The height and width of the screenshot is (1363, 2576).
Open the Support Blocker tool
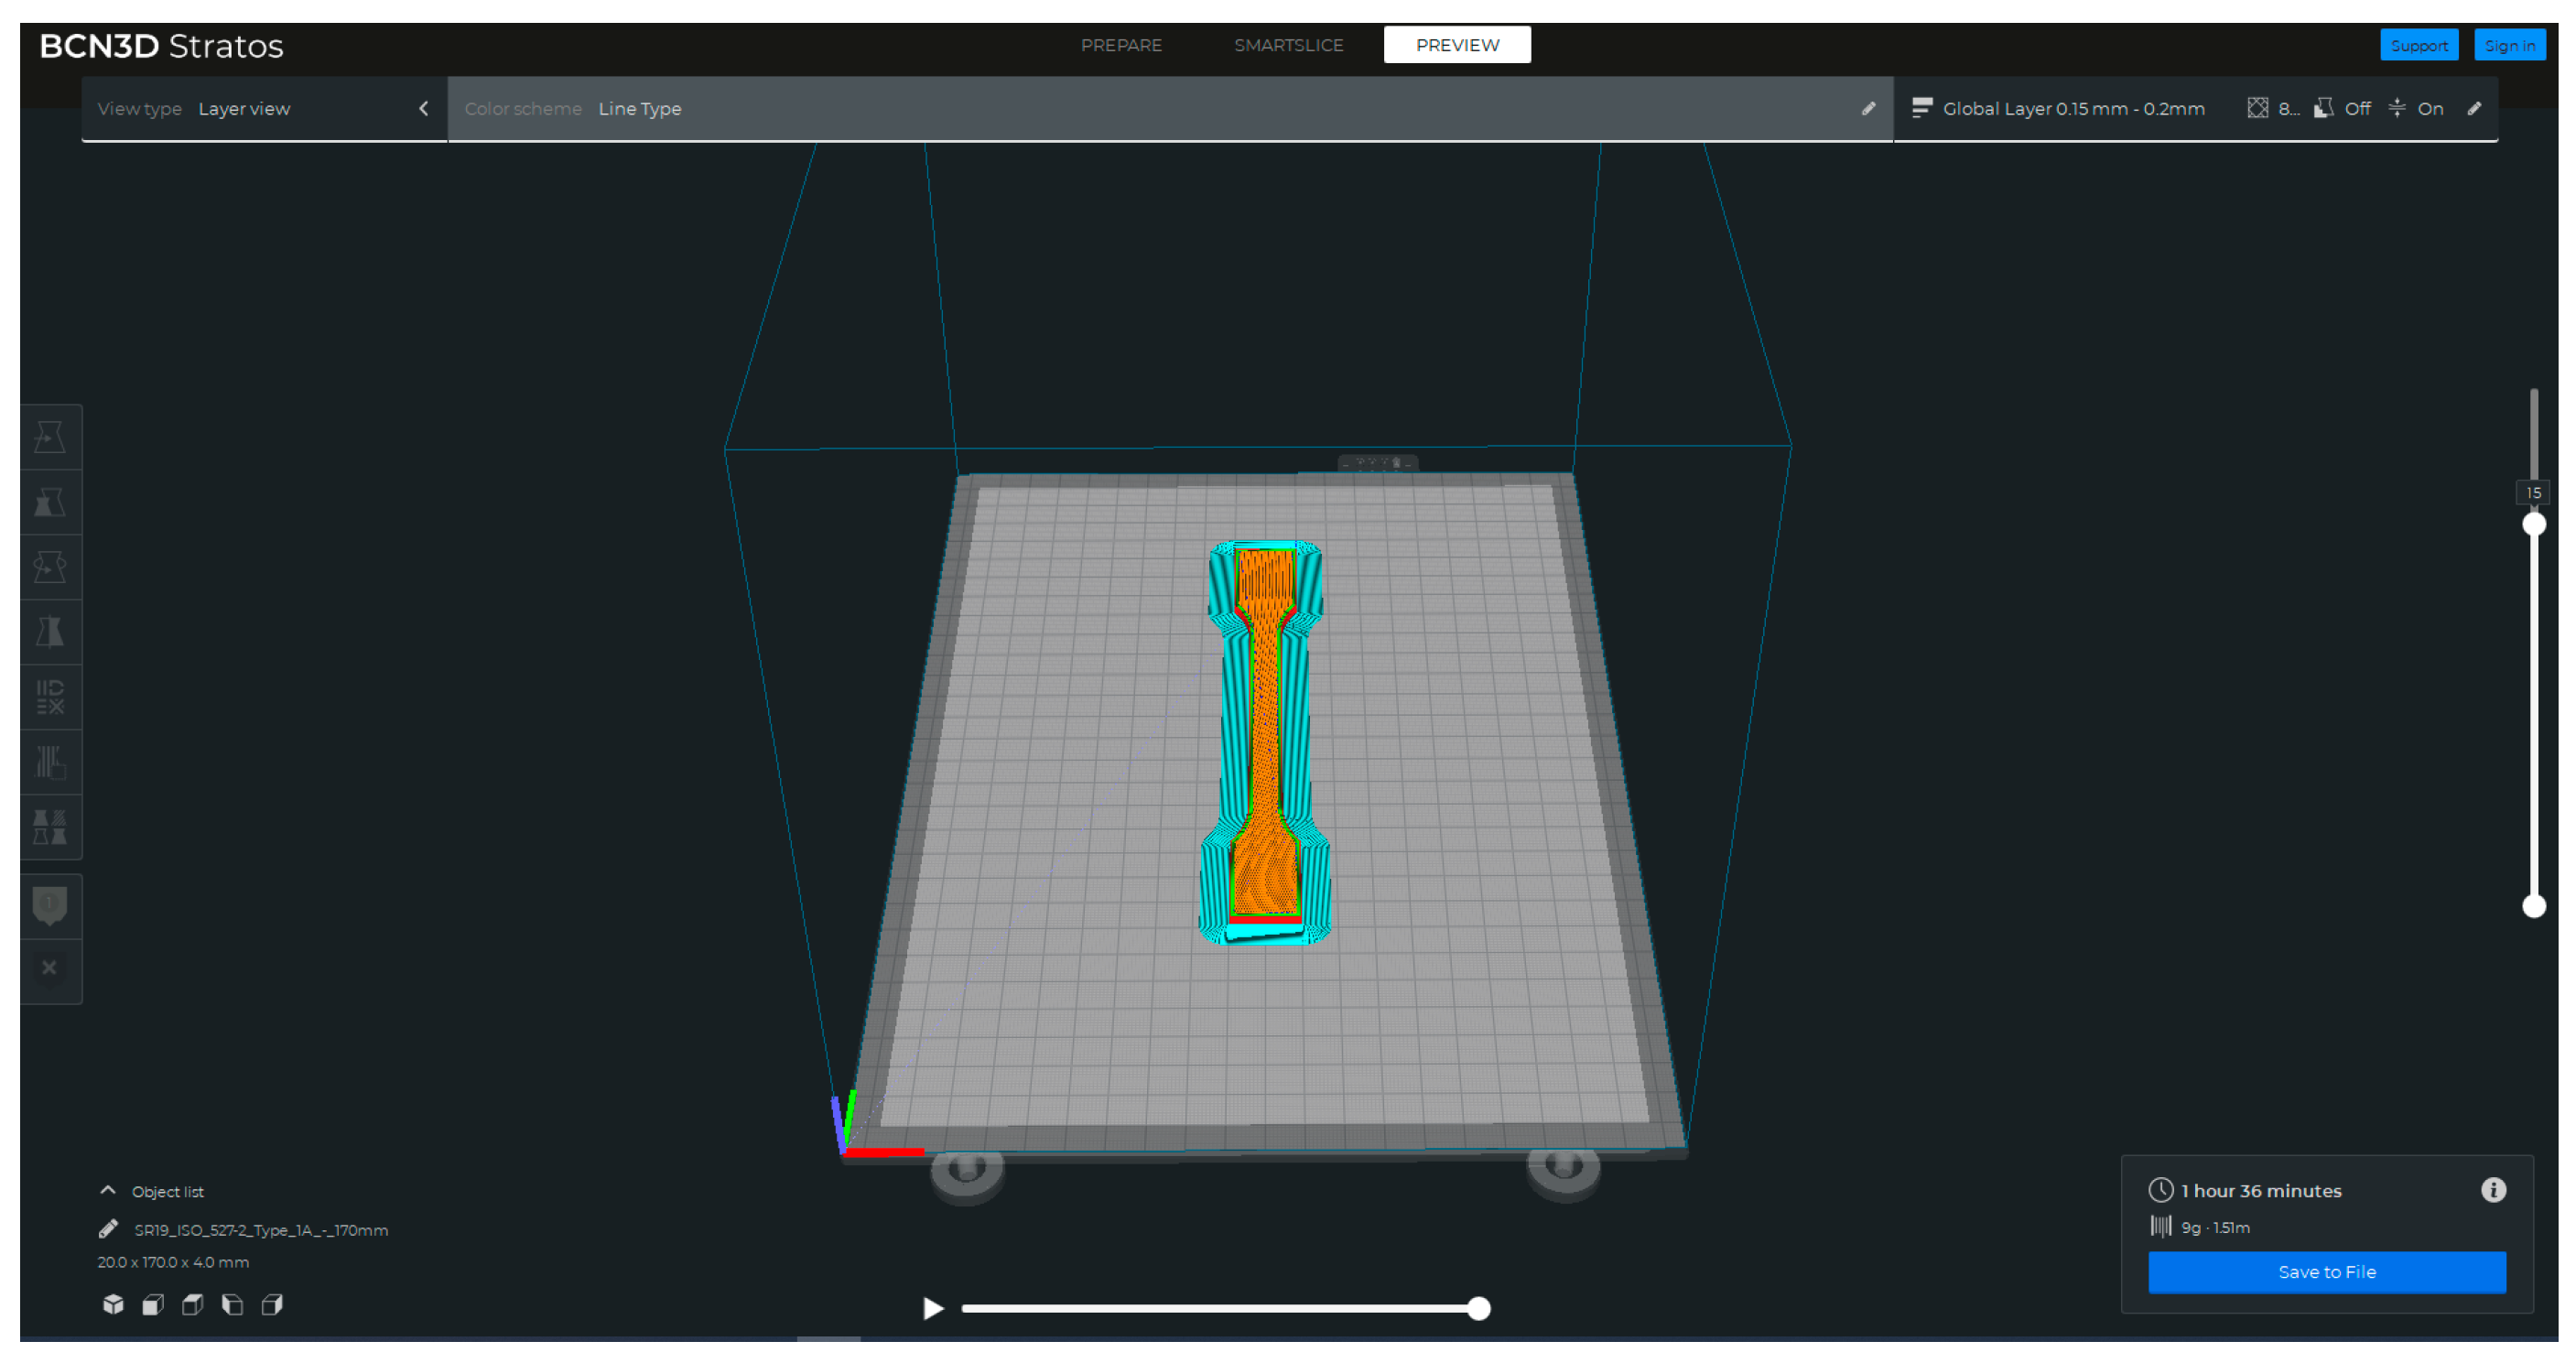pyautogui.click(x=50, y=762)
